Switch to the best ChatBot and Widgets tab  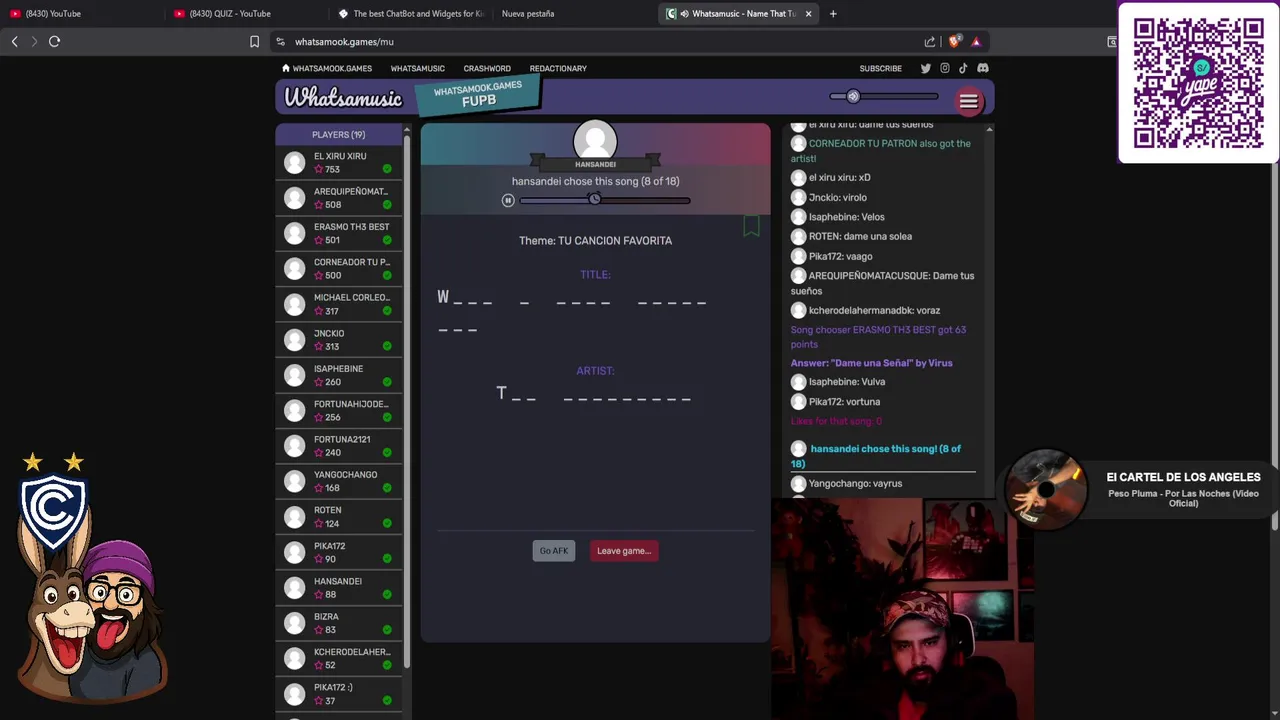click(x=410, y=14)
